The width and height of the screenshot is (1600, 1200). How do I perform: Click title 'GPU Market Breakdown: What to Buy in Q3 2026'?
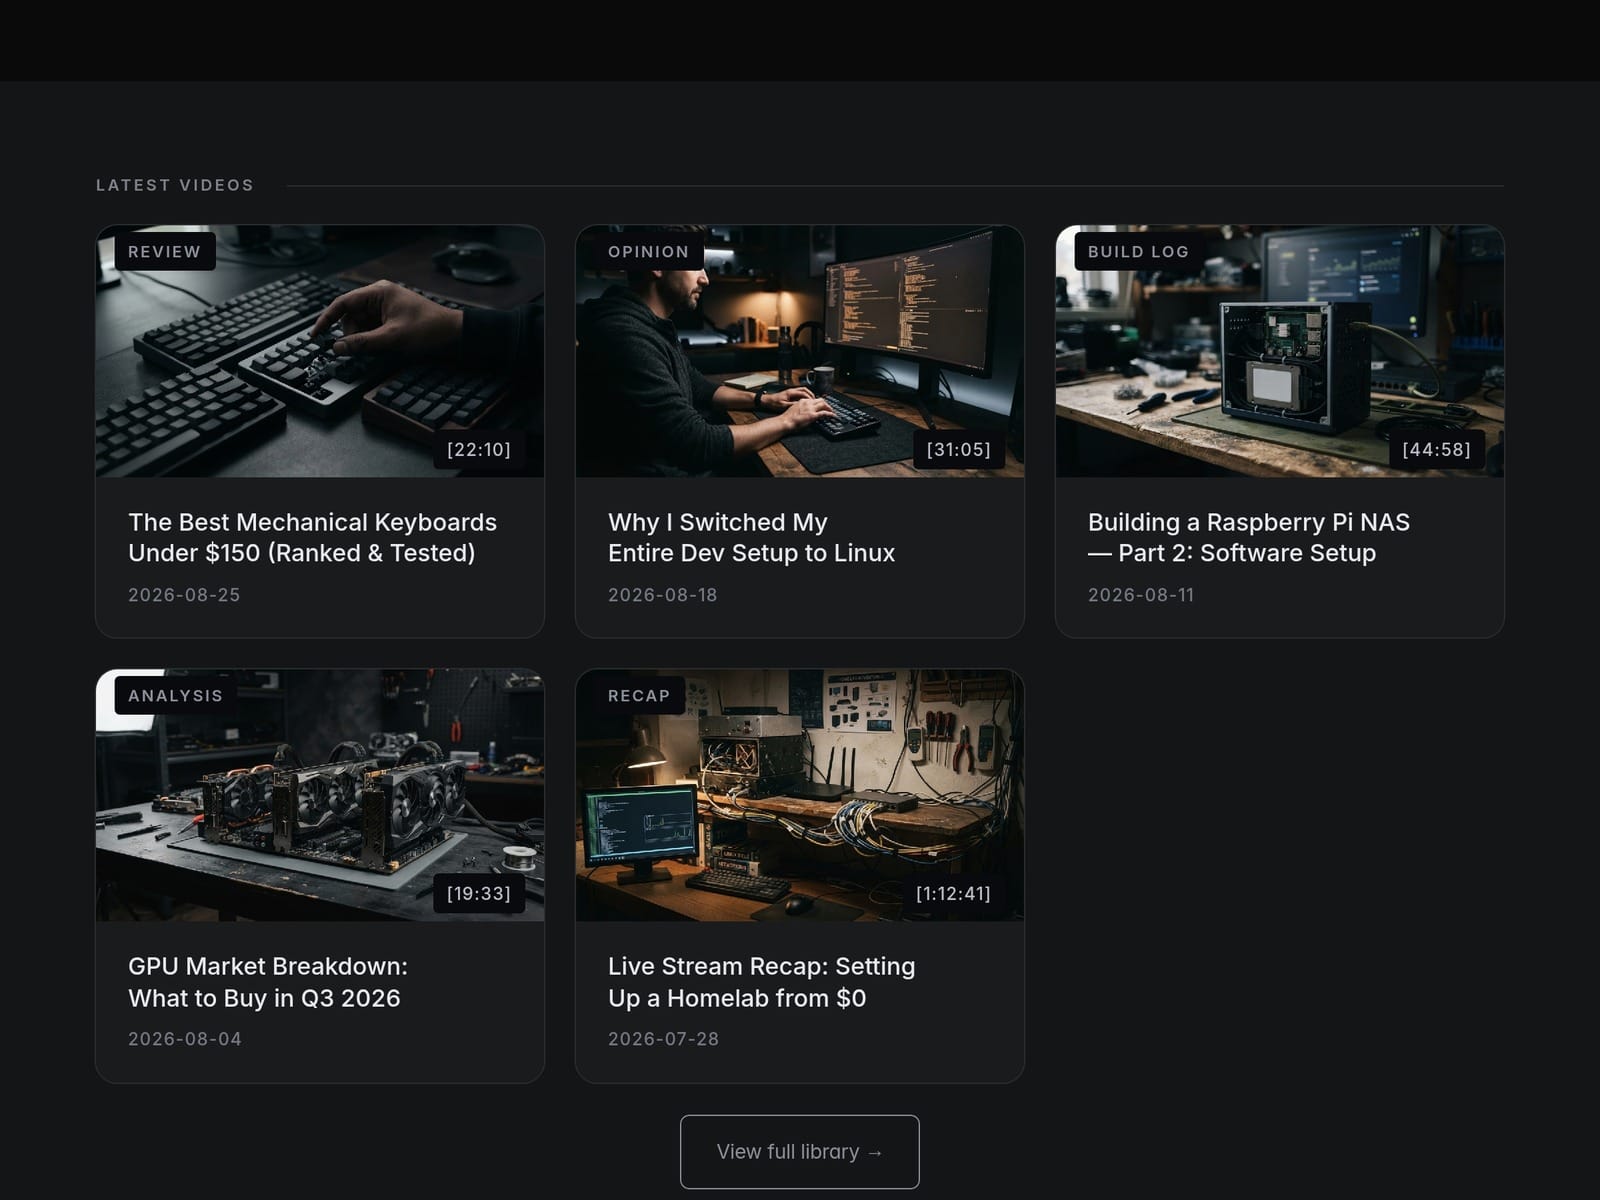tap(268, 982)
